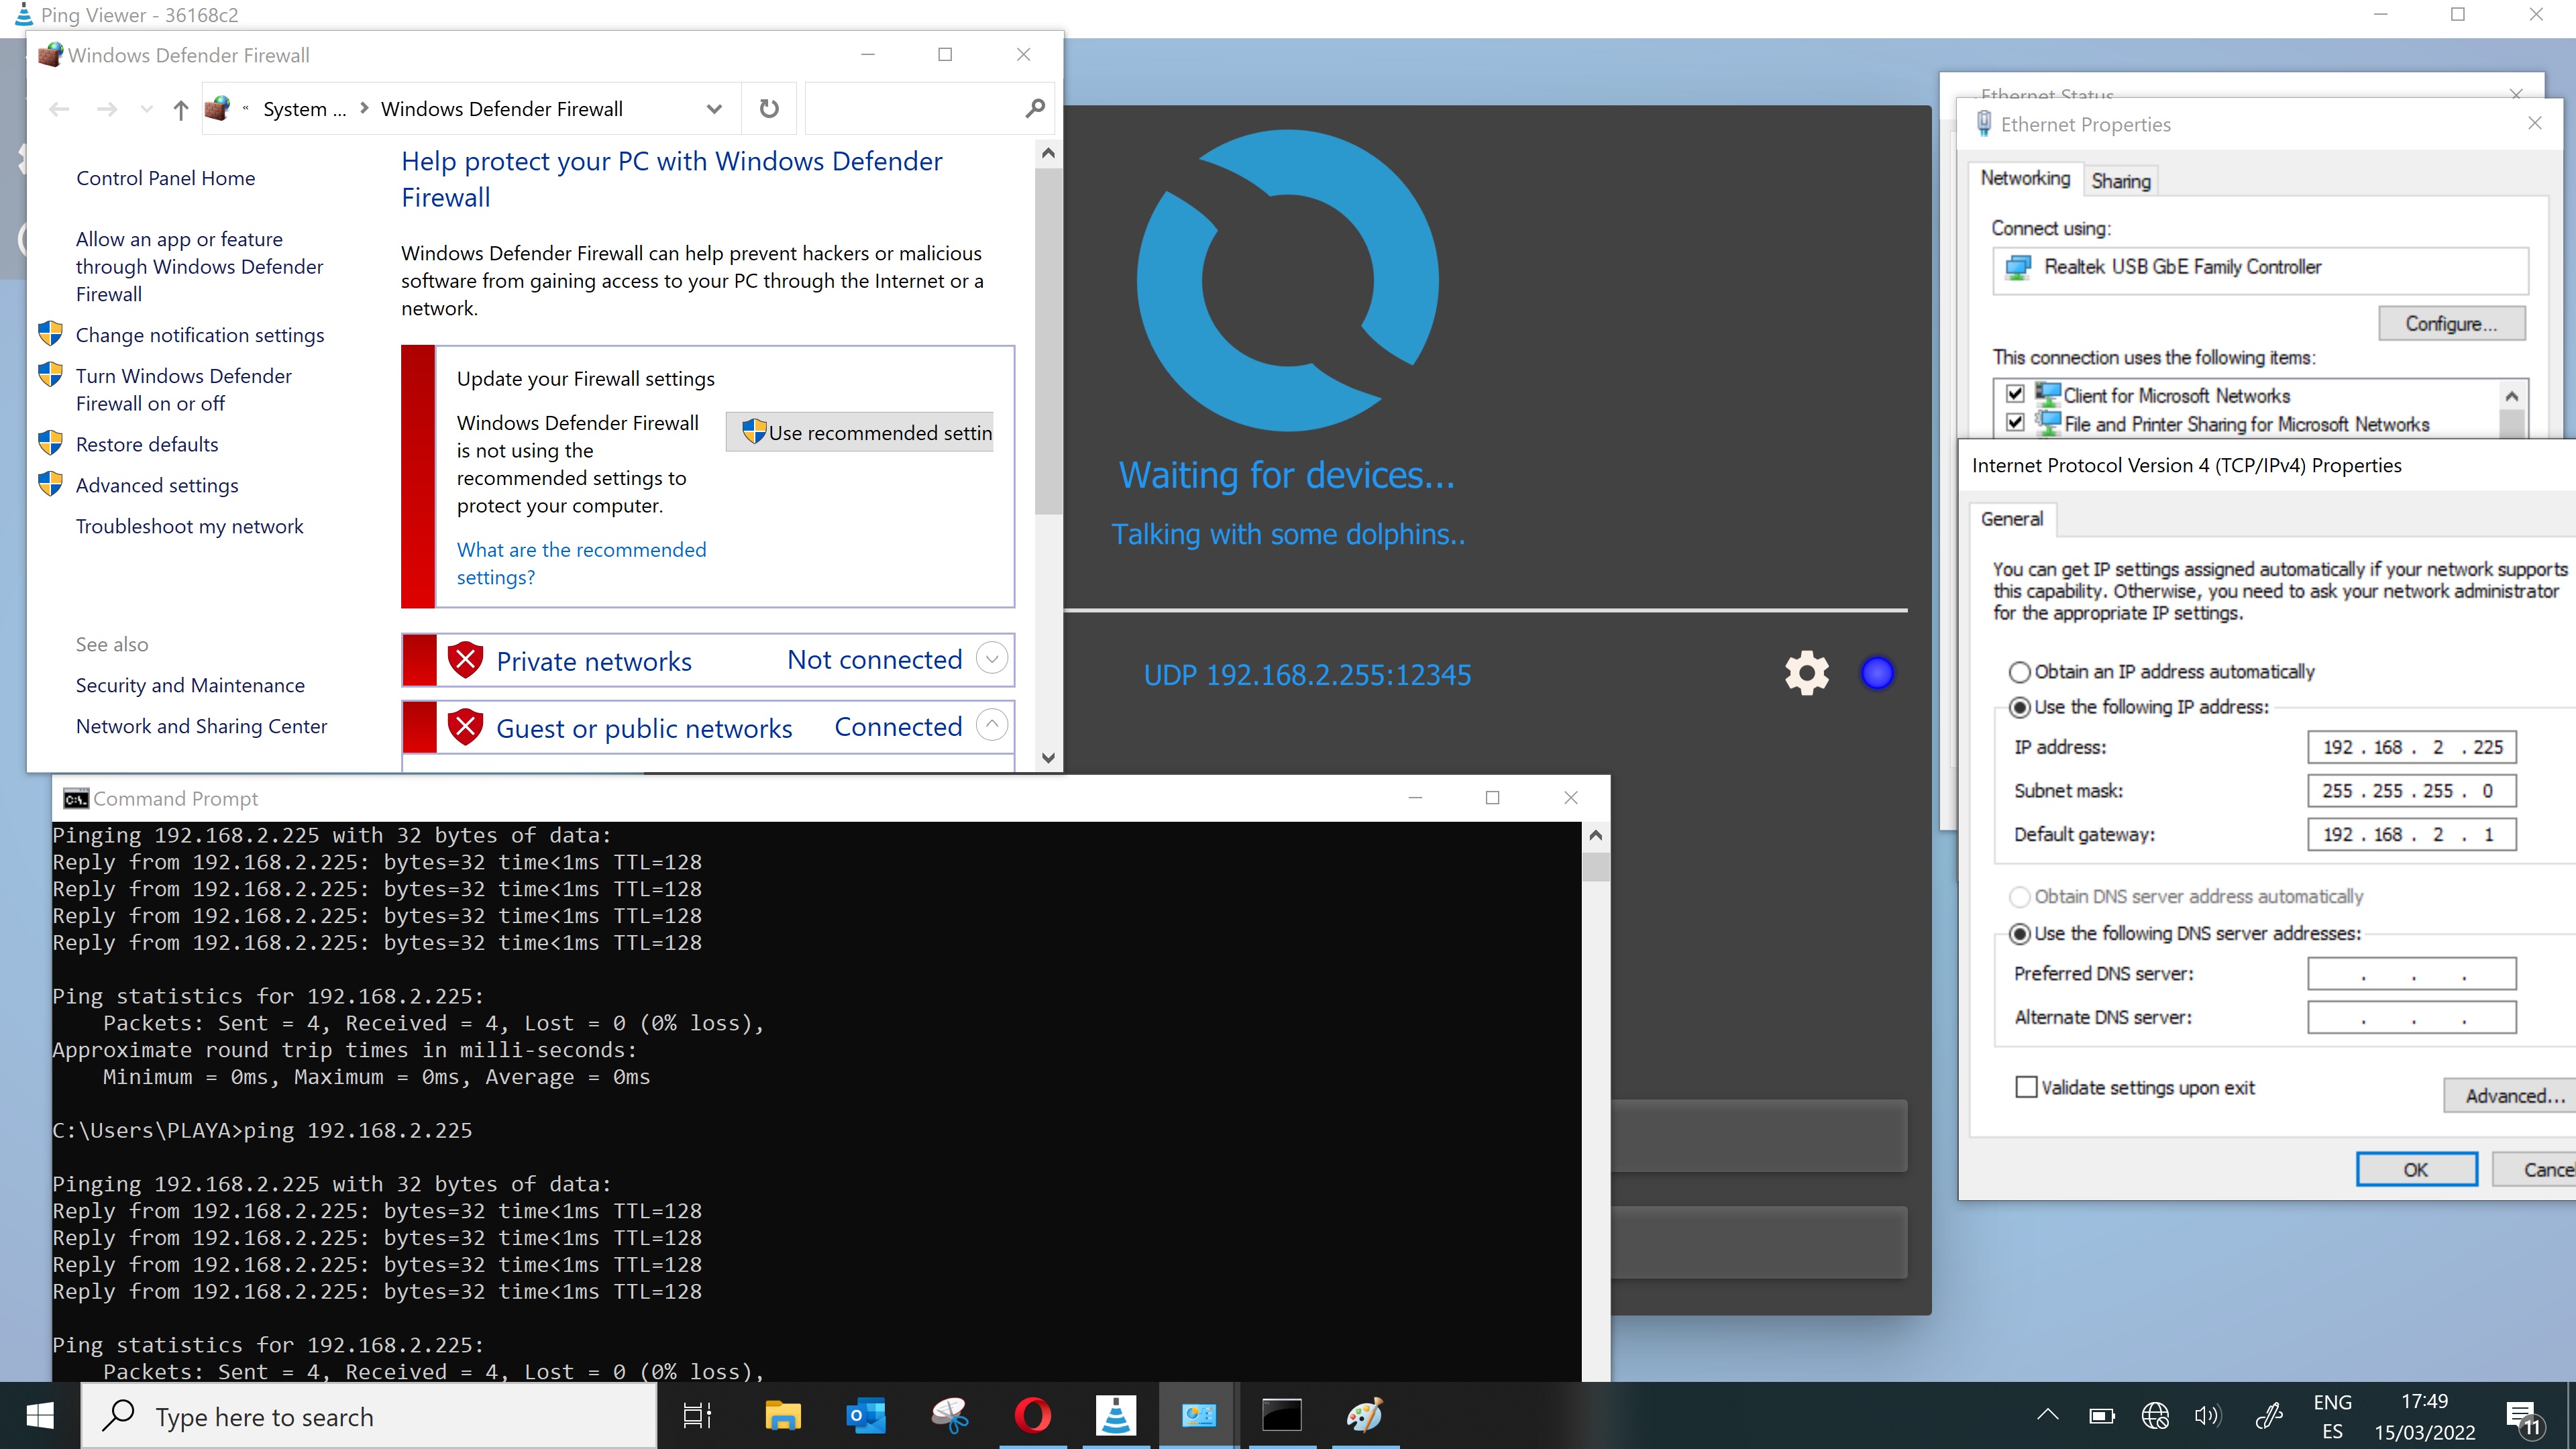Viewport: 2576px width, 1449px height.
Task: Switch to the Sharing tab
Action: click(2120, 181)
